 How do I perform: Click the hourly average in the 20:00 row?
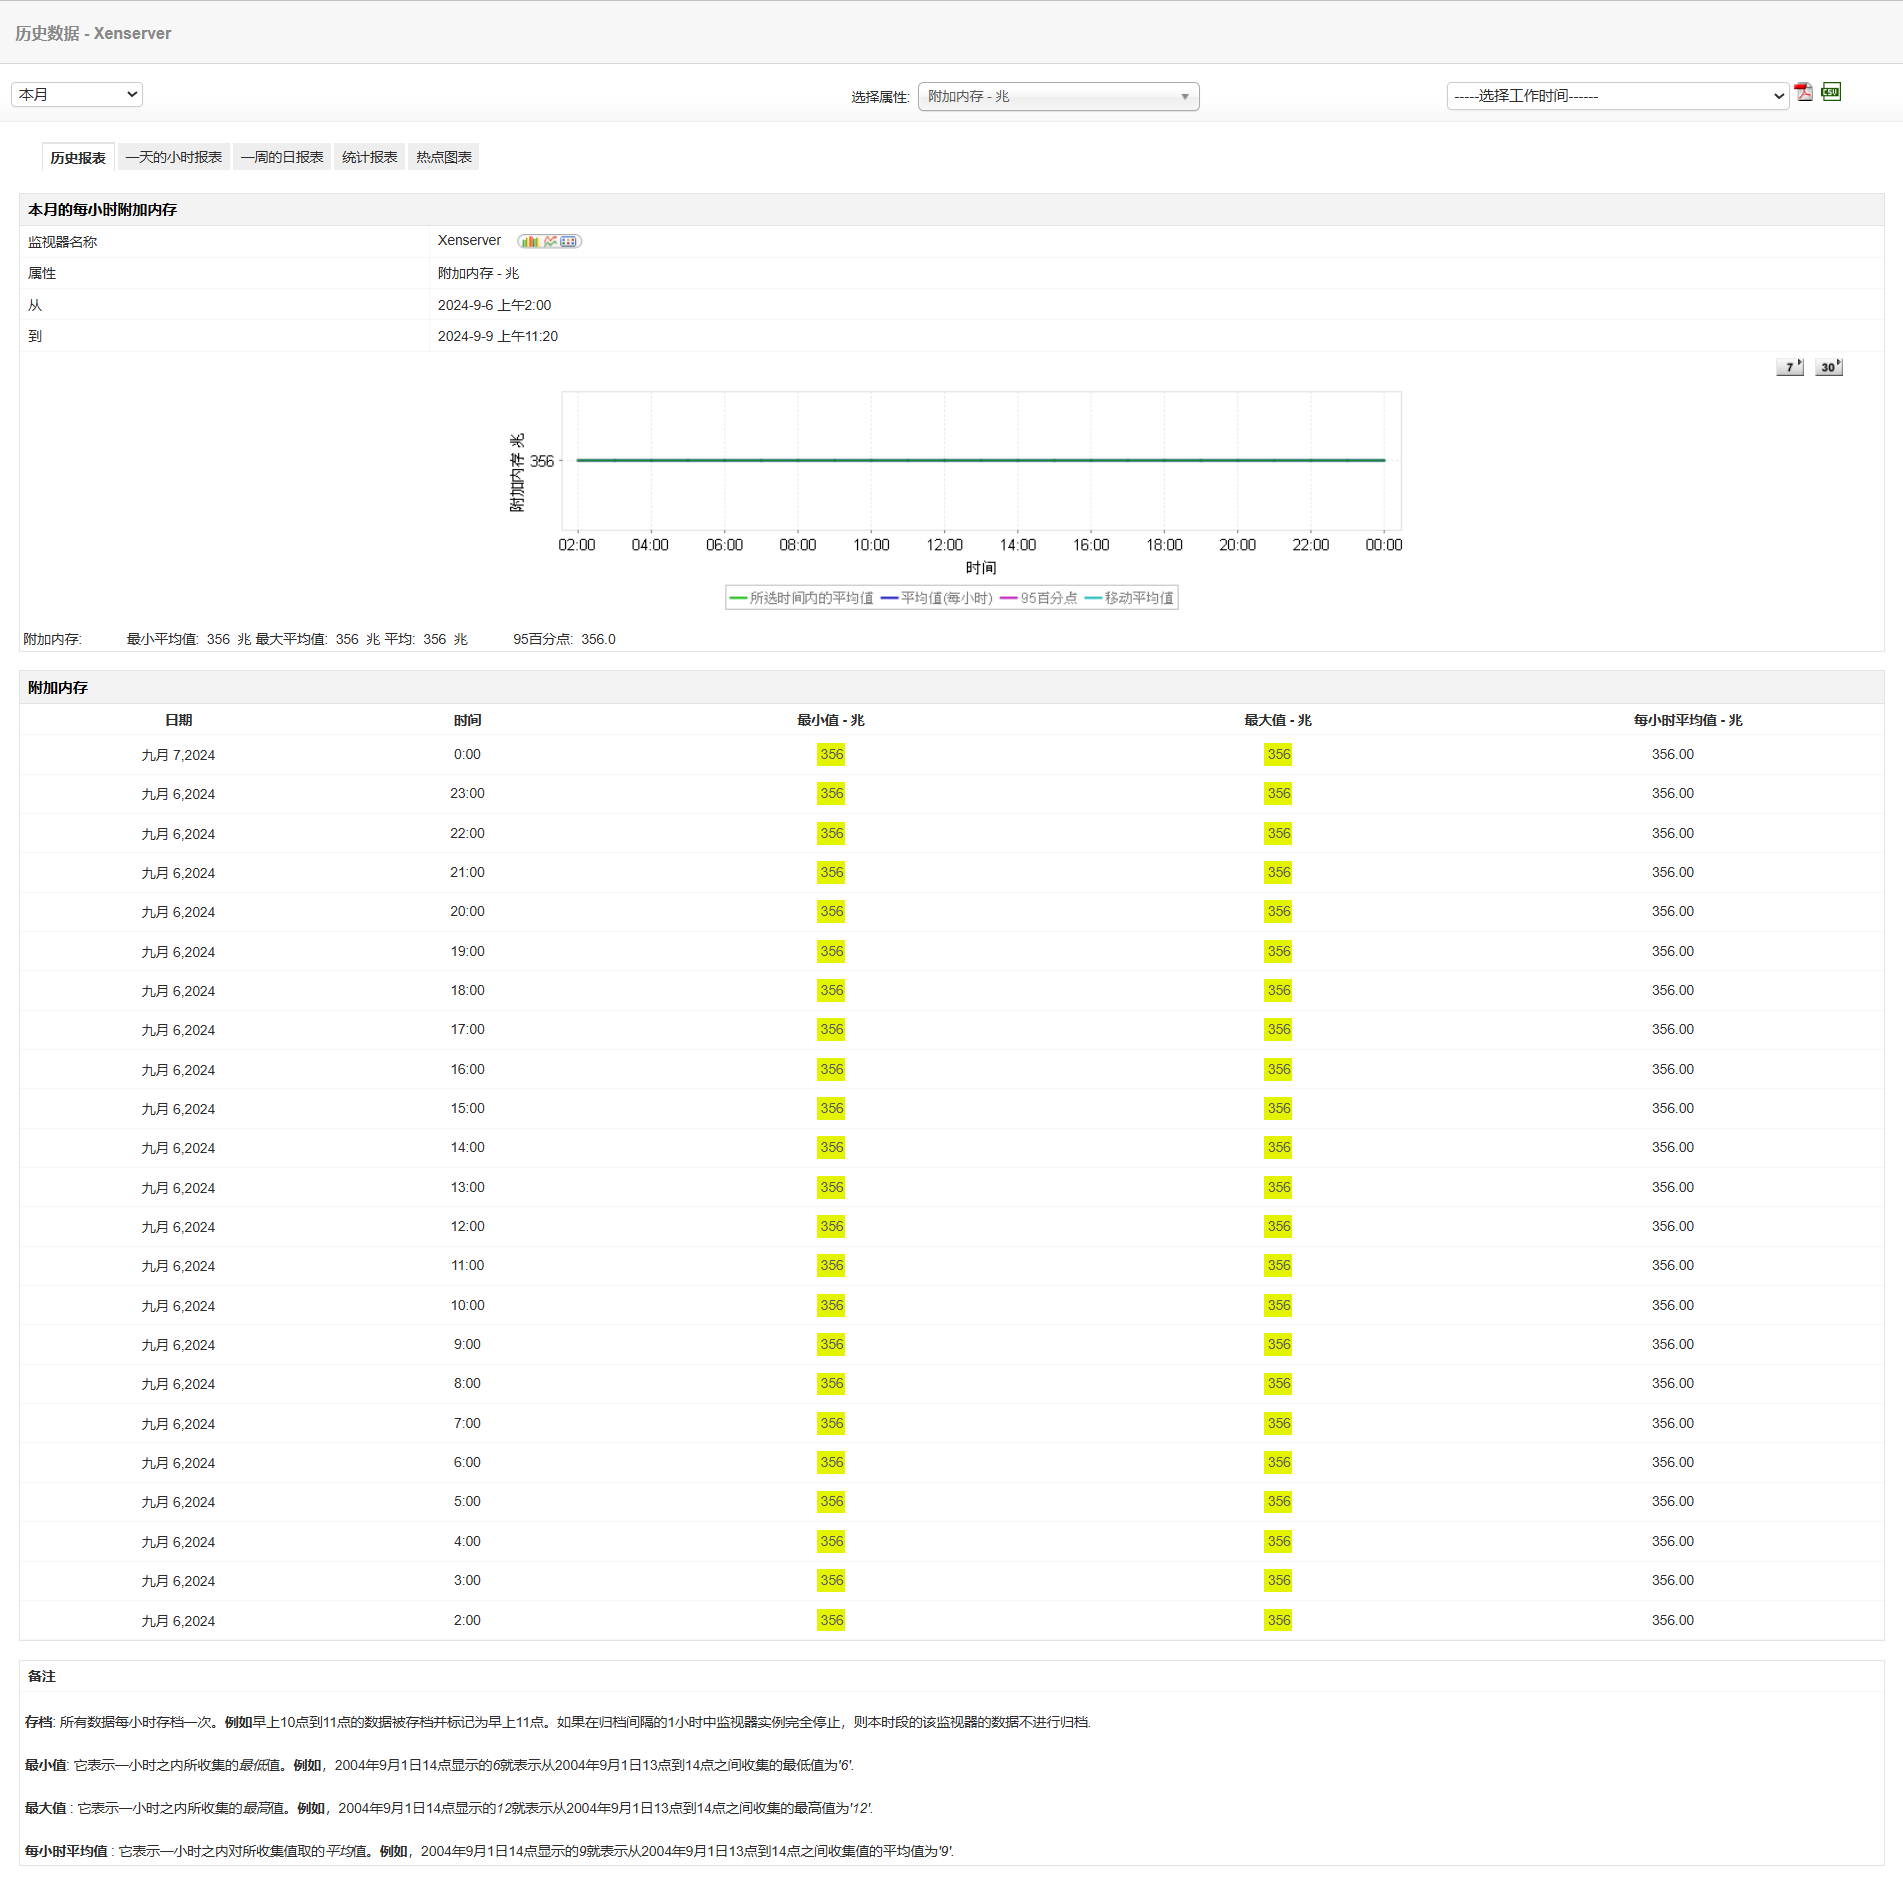pyautogui.click(x=1673, y=911)
